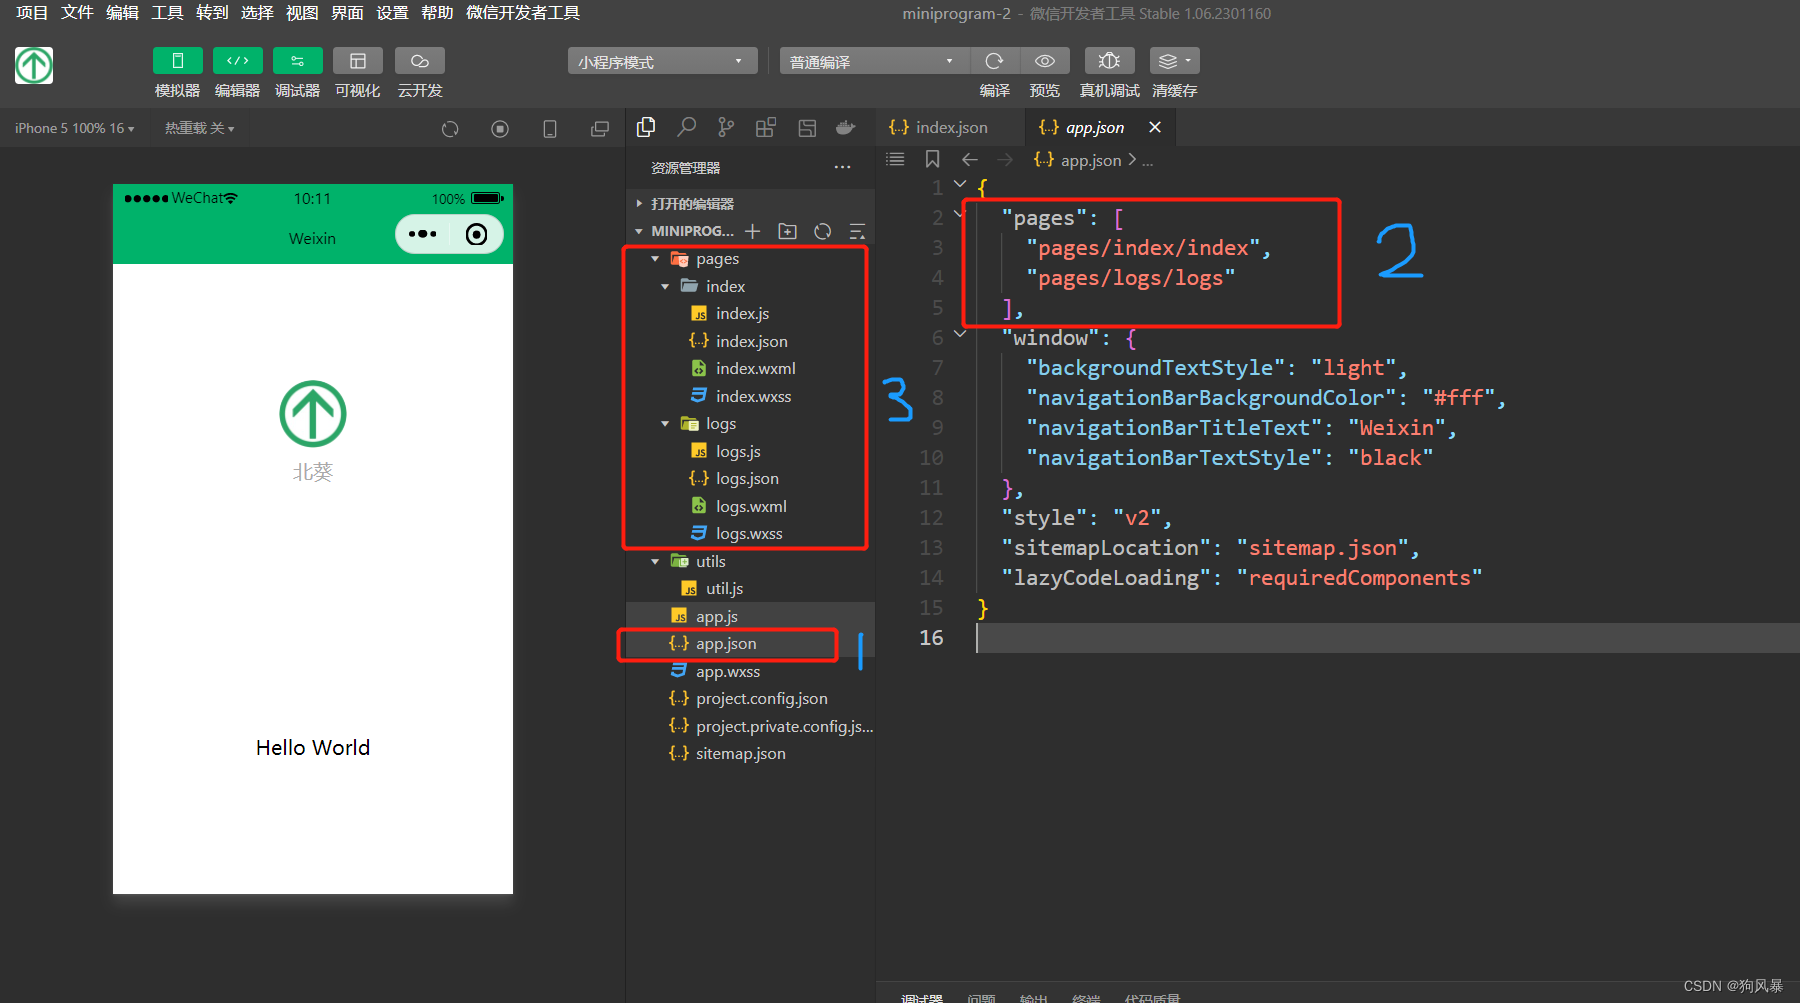1800x1003 pixels.
Task: Fold the window object at line 6
Action: (960, 335)
